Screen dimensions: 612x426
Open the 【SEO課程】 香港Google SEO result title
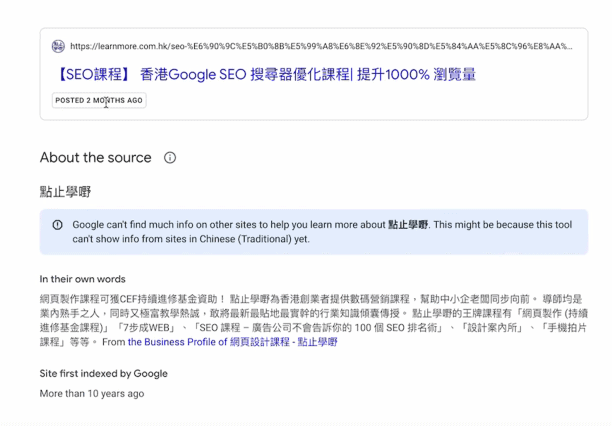(264, 74)
